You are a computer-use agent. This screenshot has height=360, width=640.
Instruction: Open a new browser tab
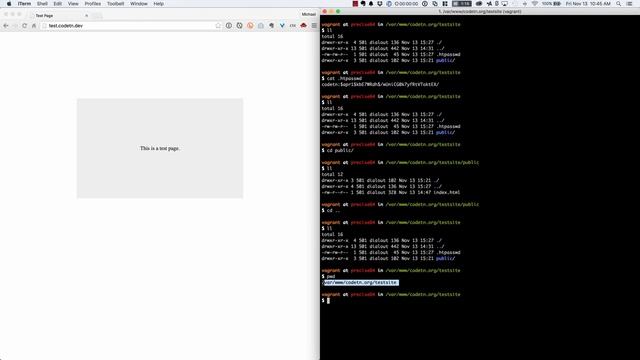pyautogui.click(x=97, y=16)
